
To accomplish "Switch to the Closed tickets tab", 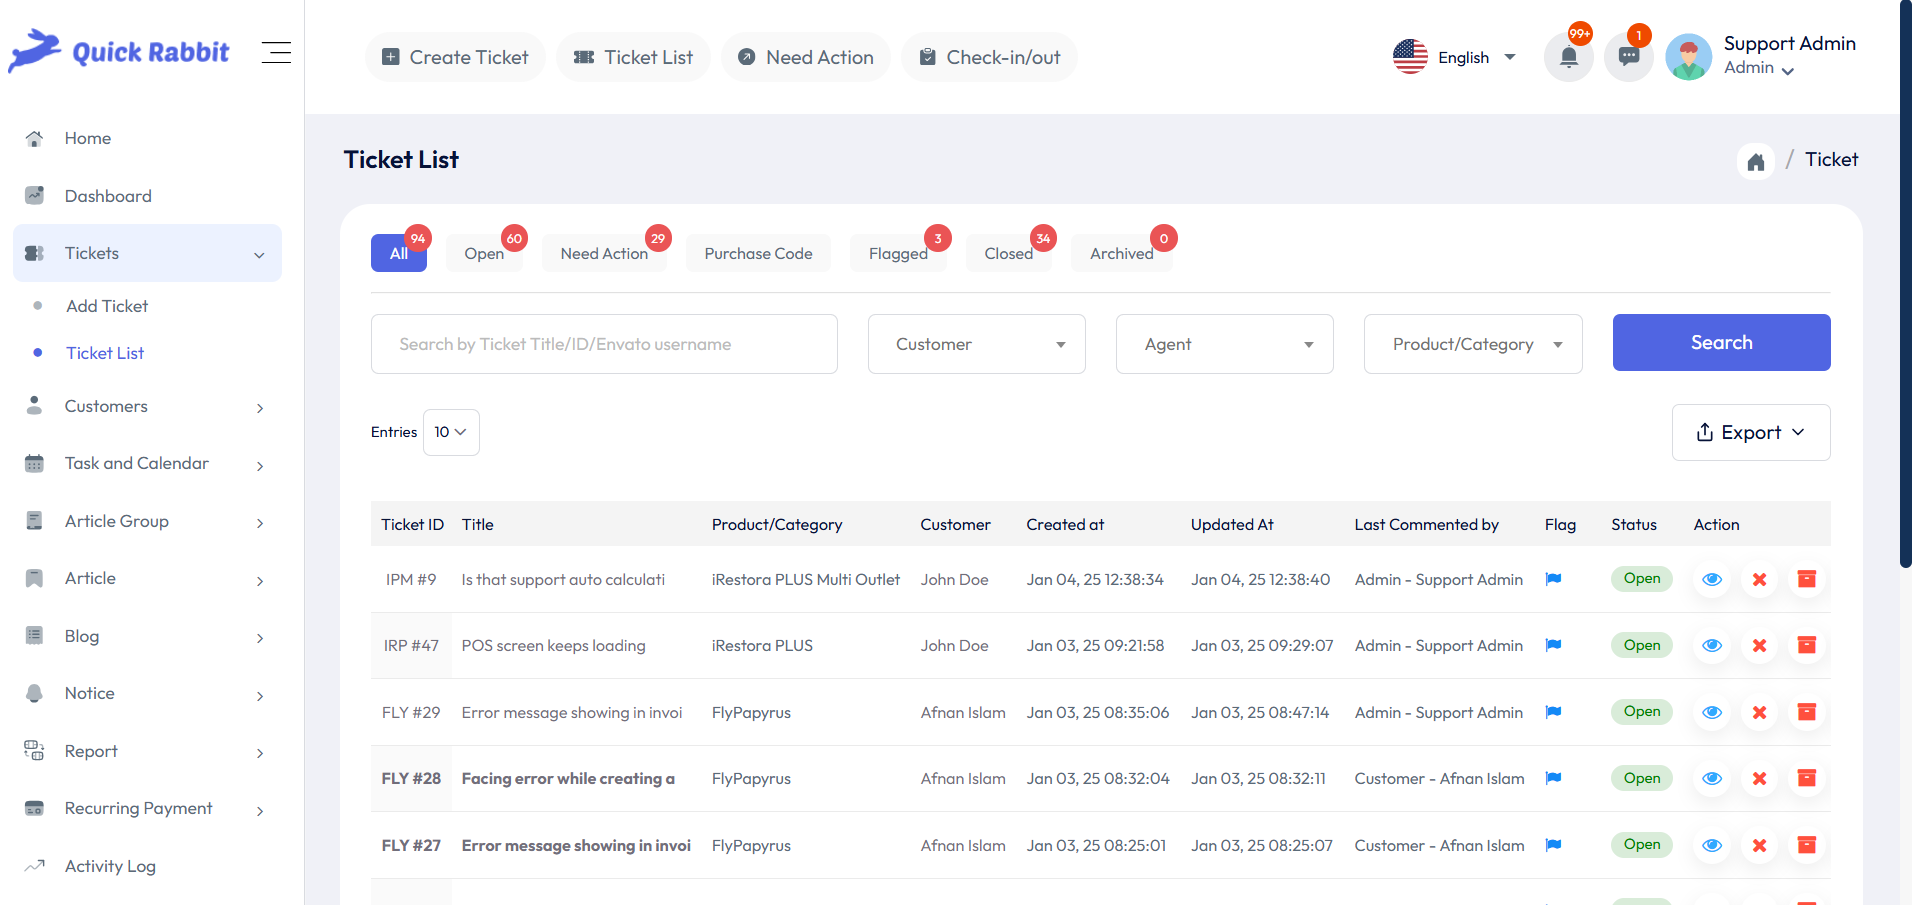I will (1008, 253).
